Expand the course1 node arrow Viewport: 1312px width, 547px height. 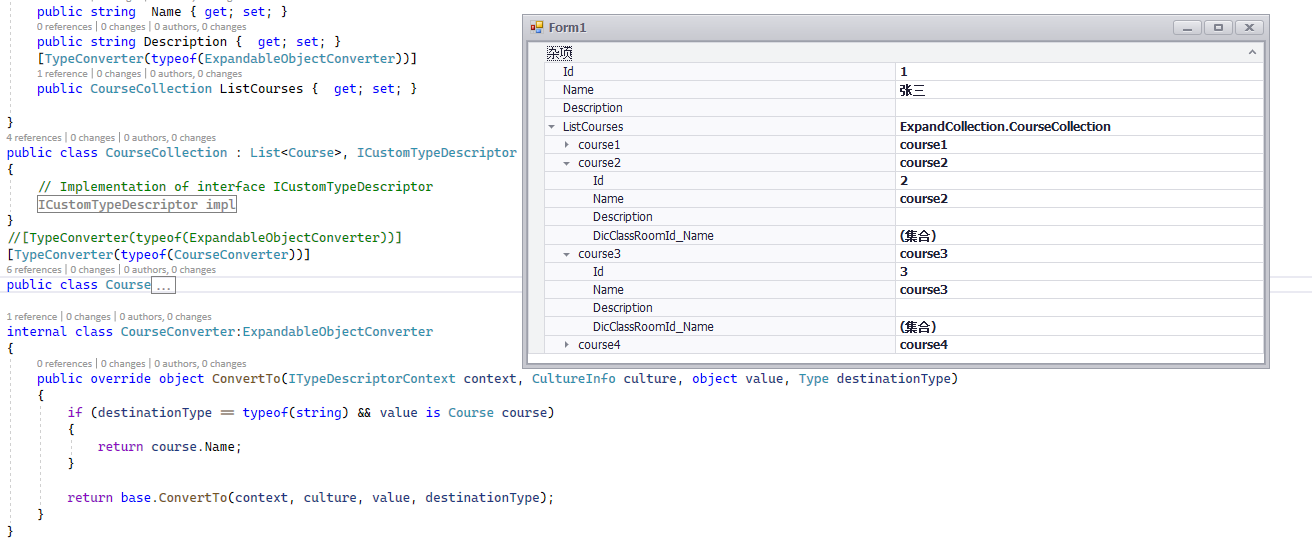(x=567, y=145)
